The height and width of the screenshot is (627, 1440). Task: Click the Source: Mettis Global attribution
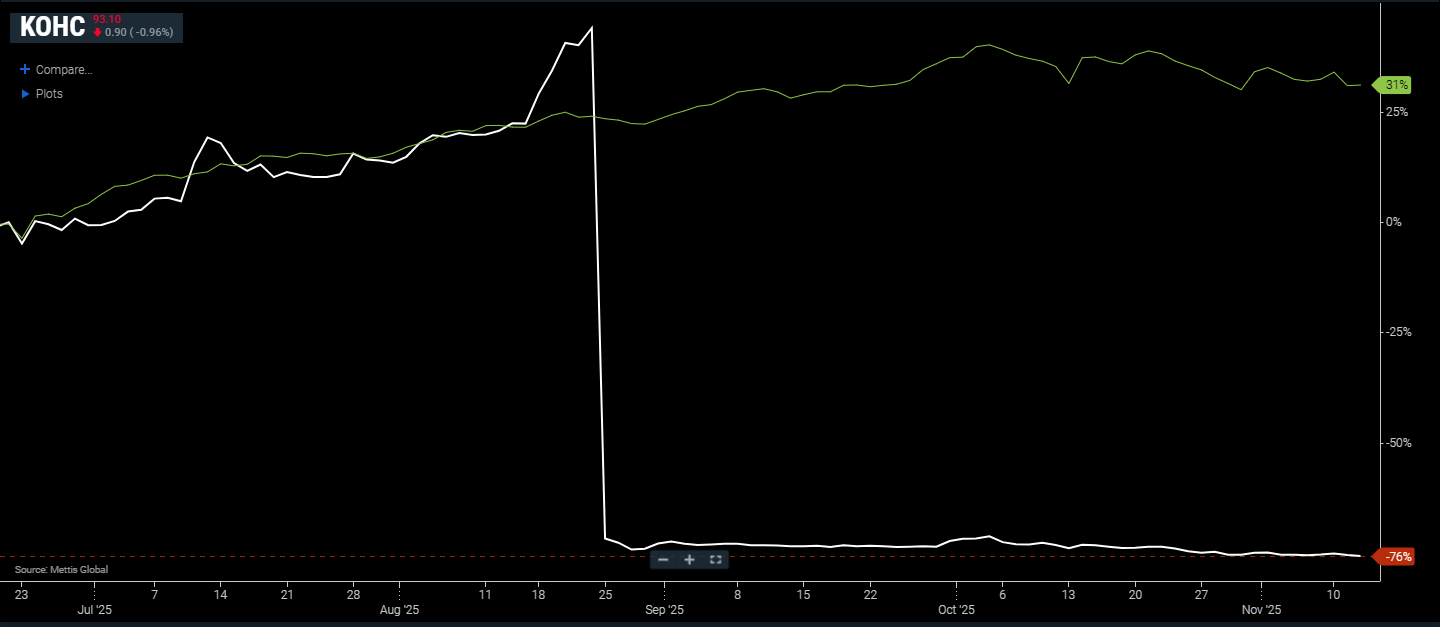(x=61, y=570)
